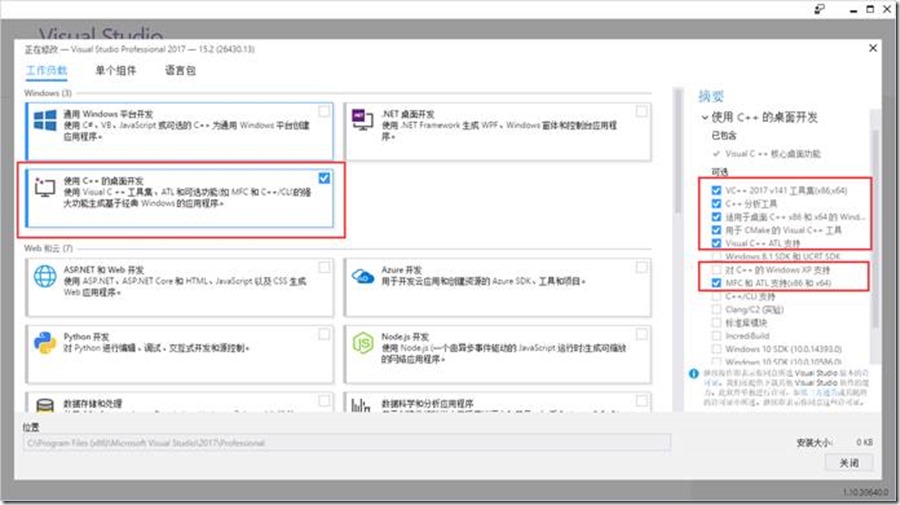This screenshot has height=505, width=900.
Task: Click the Node.js development icon
Action: pos(363,343)
